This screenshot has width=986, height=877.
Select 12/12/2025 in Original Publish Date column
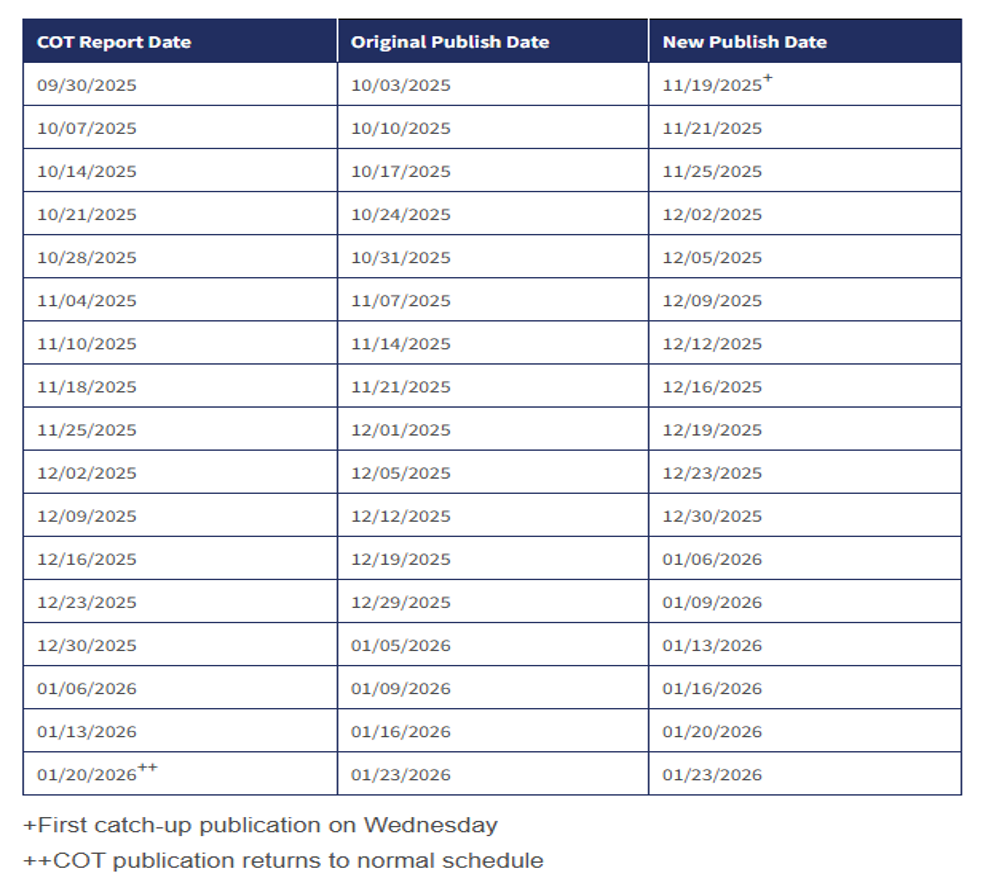pos(401,516)
